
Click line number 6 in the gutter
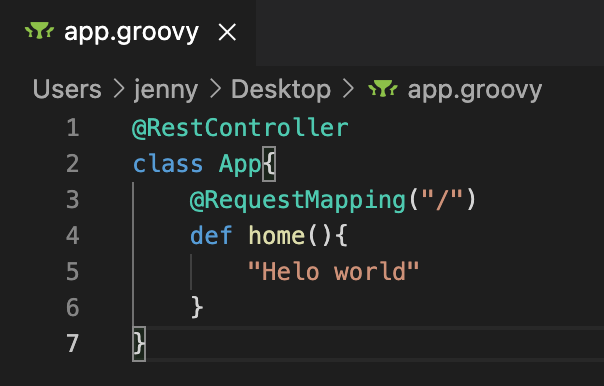73,307
